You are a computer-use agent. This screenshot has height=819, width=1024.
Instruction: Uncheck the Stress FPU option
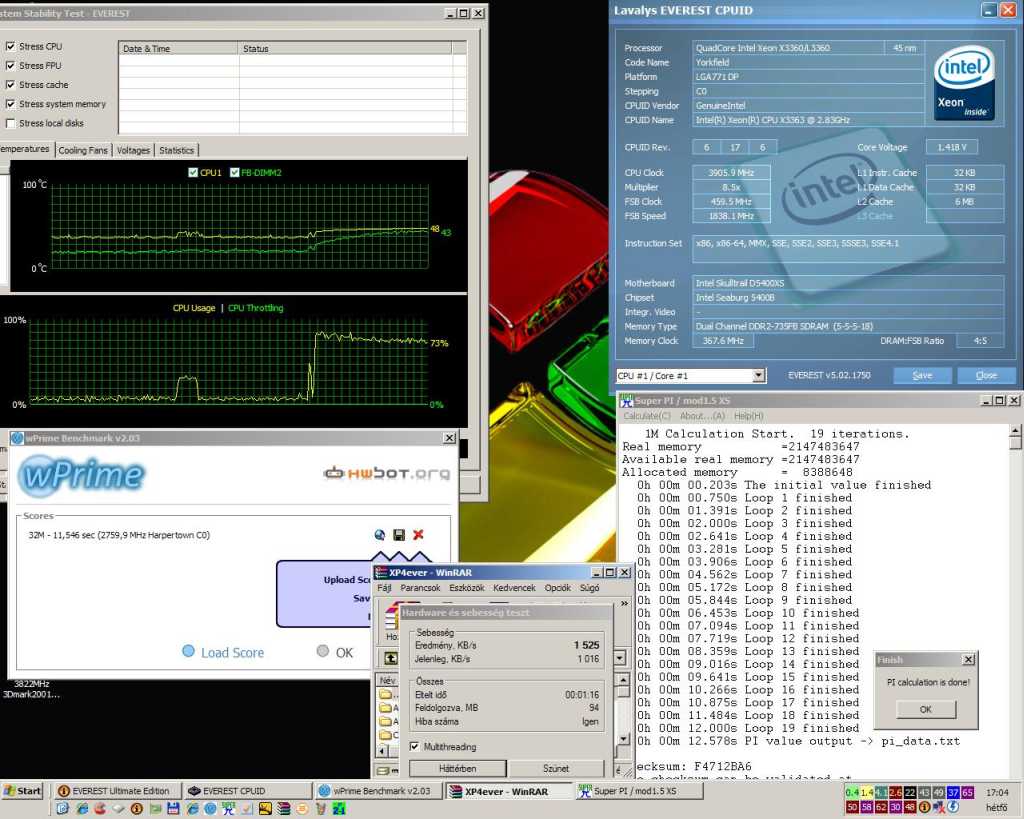point(10,65)
